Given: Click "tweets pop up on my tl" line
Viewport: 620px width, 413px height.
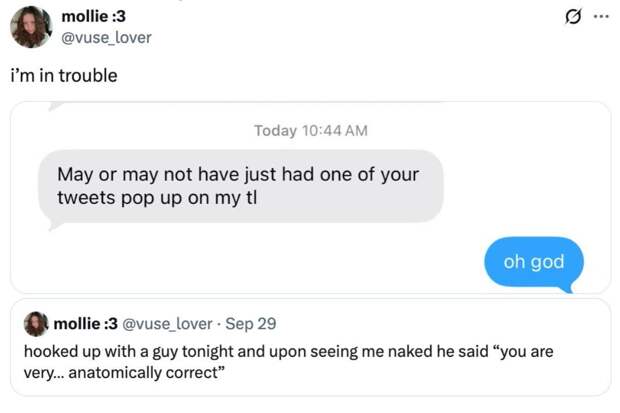Looking at the screenshot, I should [157, 198].
